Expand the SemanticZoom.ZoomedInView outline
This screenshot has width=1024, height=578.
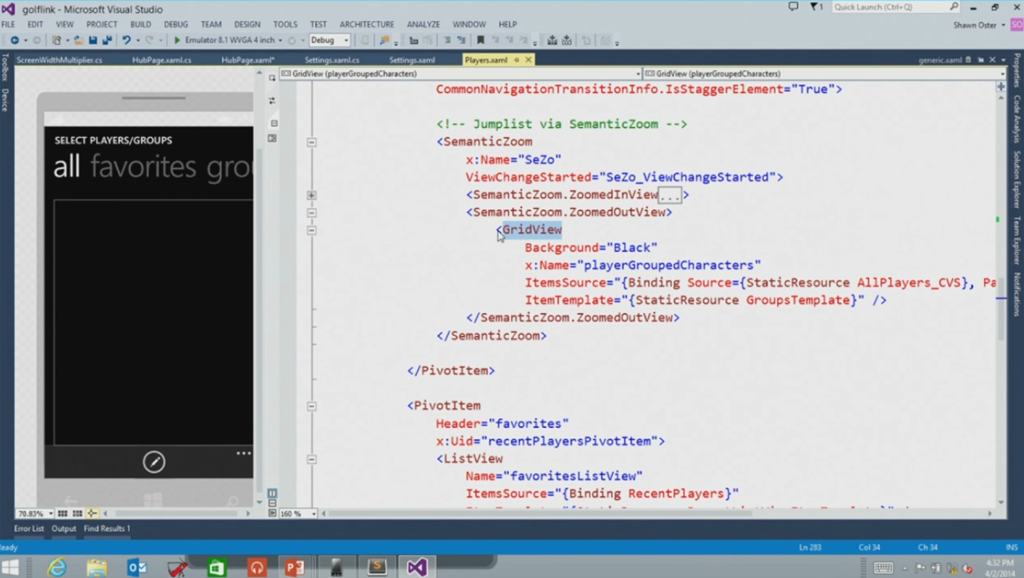click(x=312, y=195)
